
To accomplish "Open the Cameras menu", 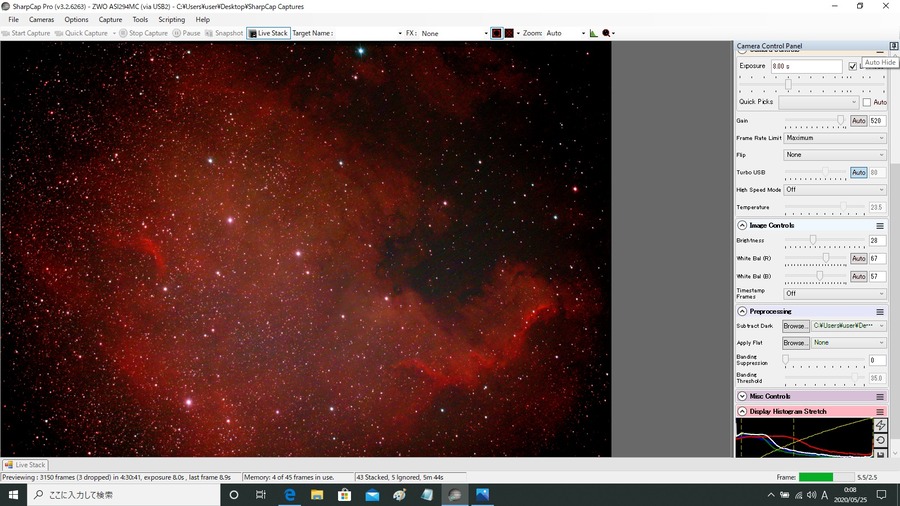I will point(41,20).
